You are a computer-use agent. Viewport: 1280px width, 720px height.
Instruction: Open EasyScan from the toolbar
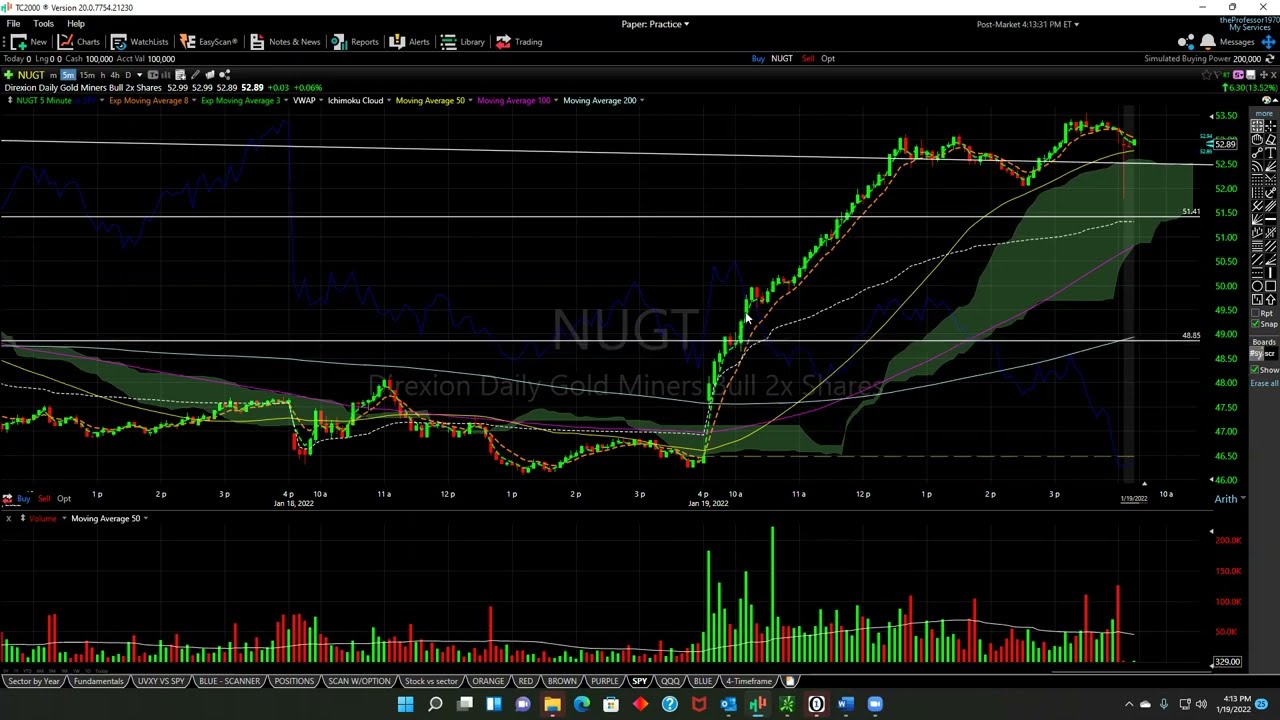[x=209, y=41]
